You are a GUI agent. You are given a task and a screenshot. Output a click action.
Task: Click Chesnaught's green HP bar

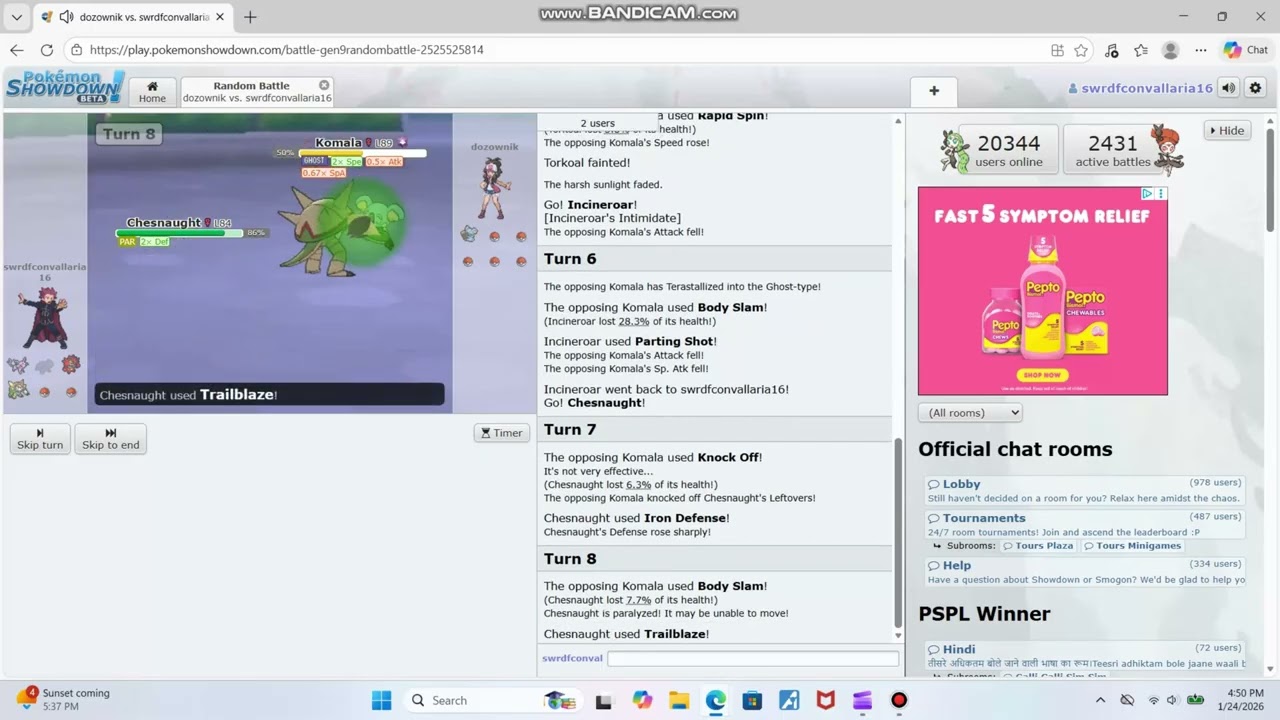pos(179,233)
